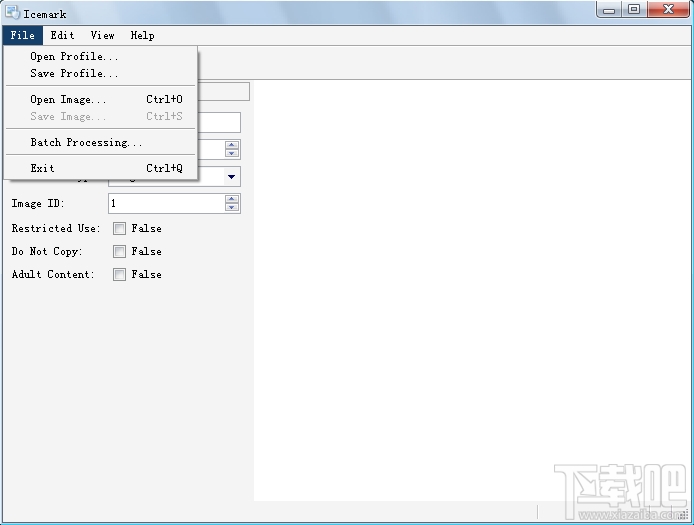This screenshot has height=525, width=694.
Task: Open the Help menu
Action: coord(143,35)
